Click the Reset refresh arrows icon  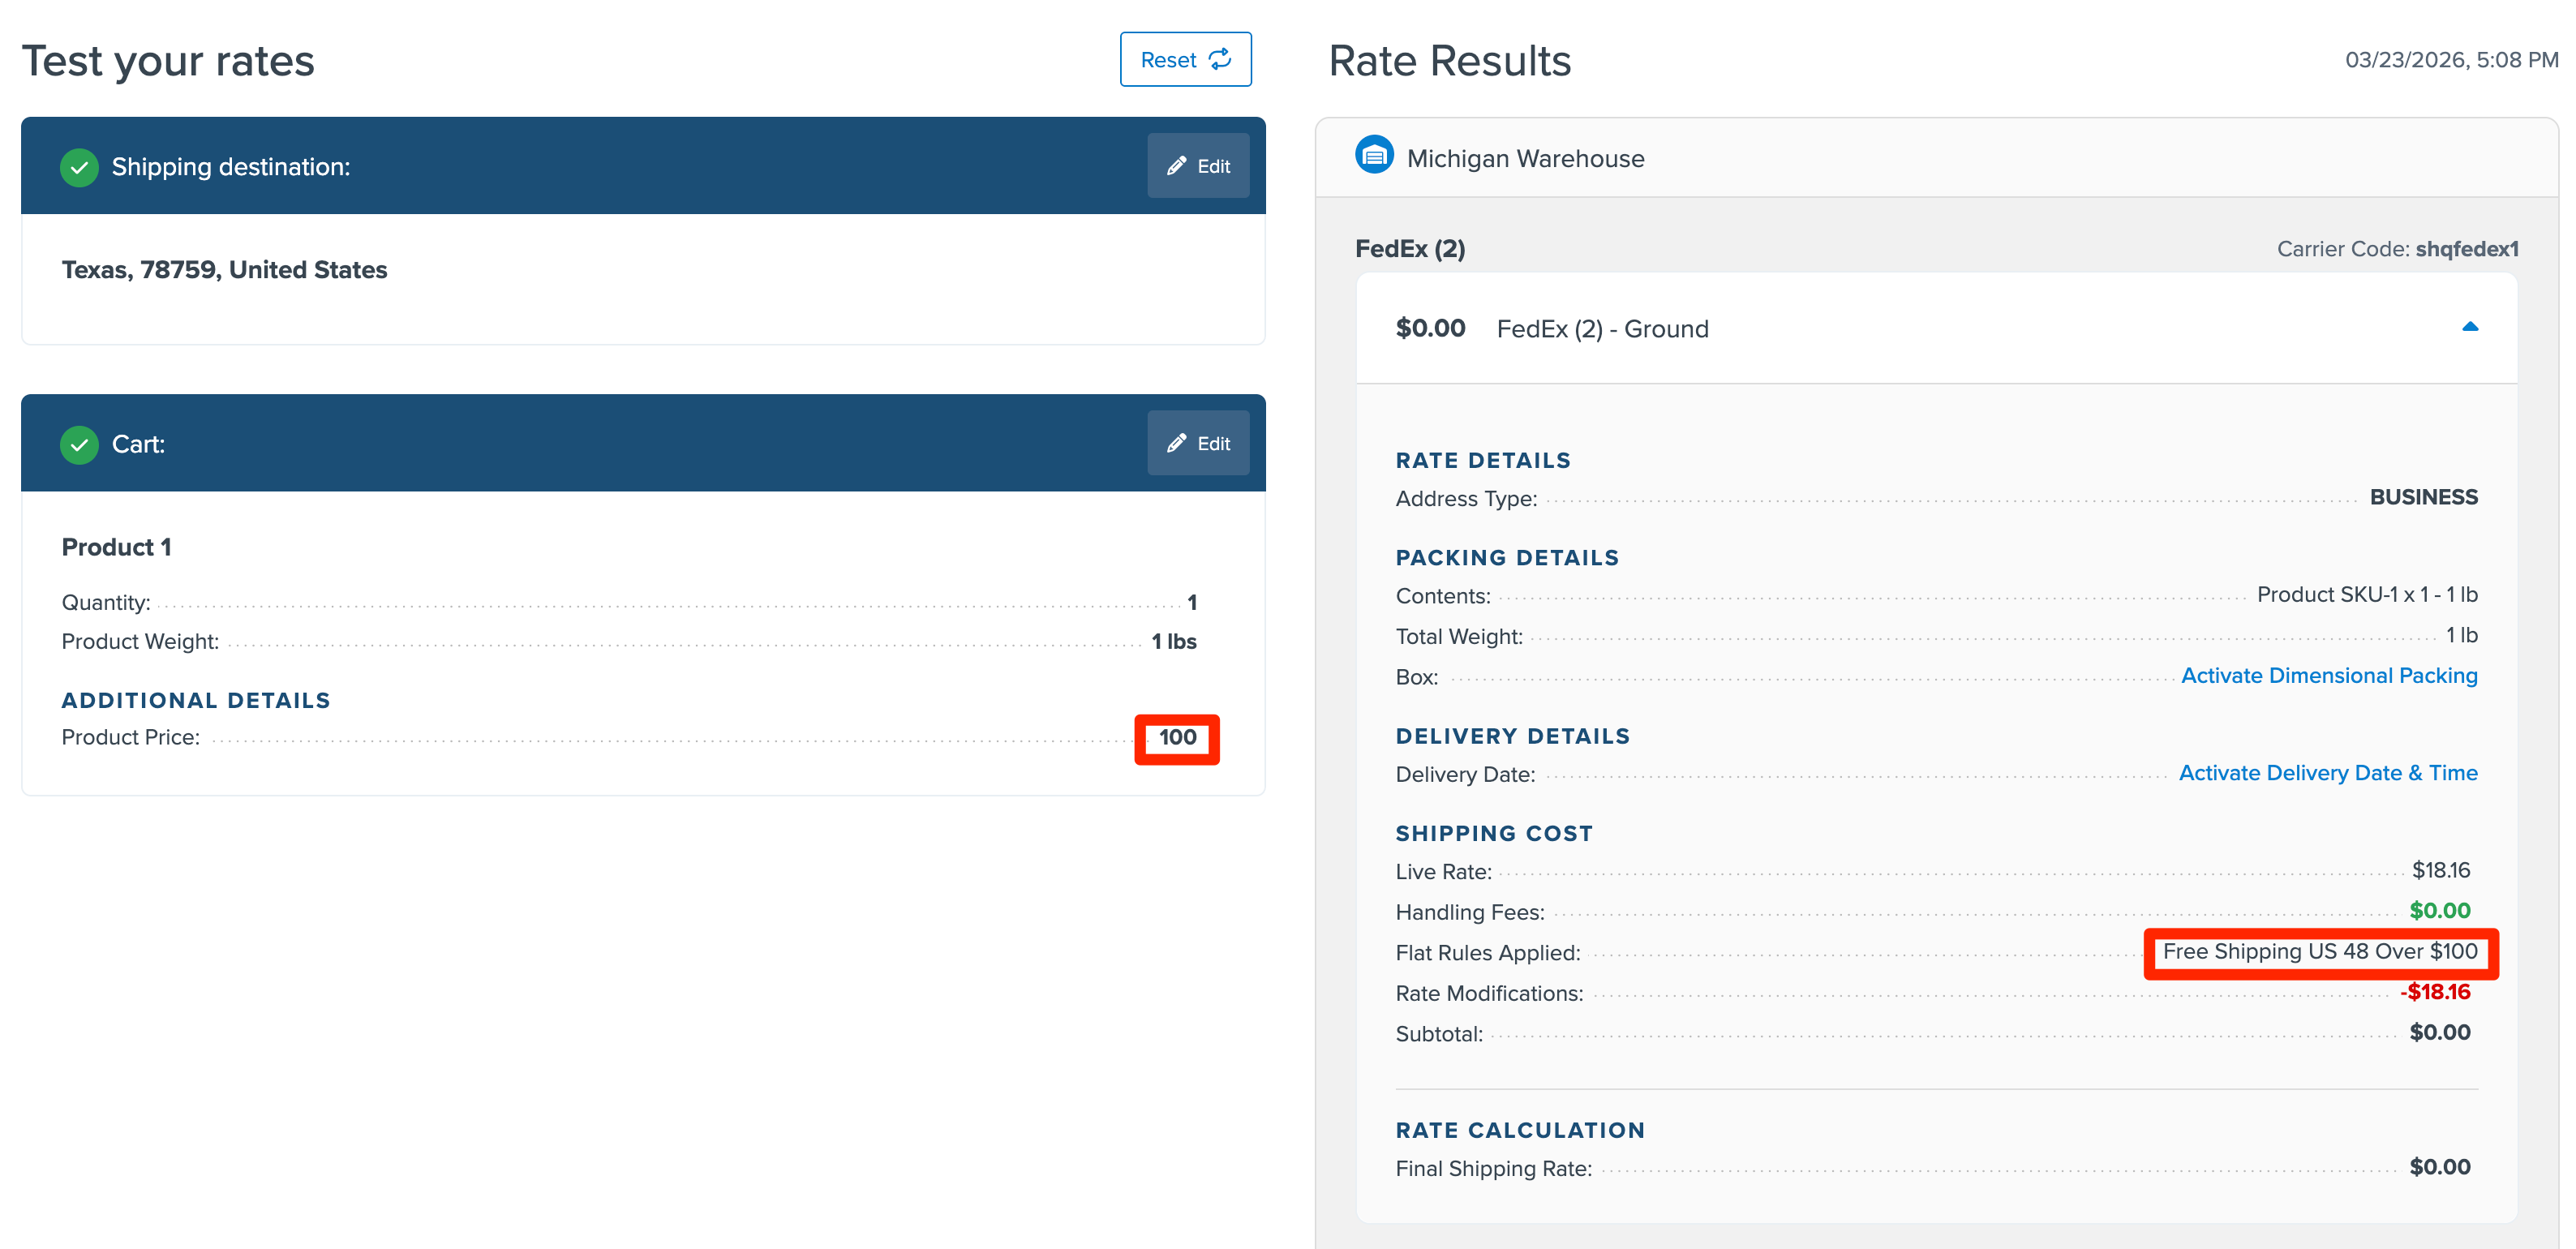(1220, 59)
